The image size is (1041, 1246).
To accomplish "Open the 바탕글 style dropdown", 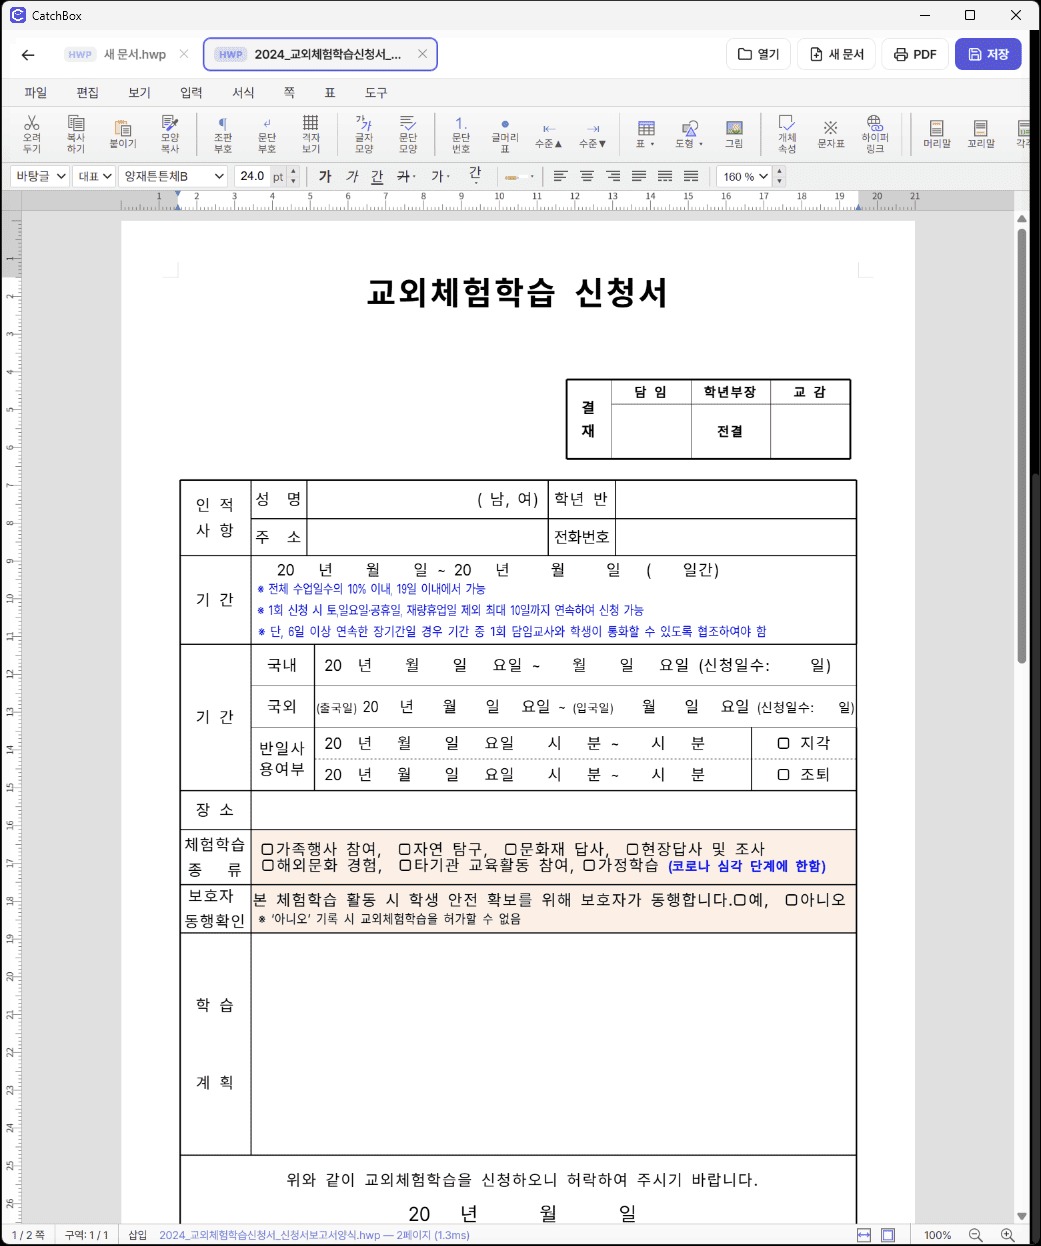I will (40, 176).
